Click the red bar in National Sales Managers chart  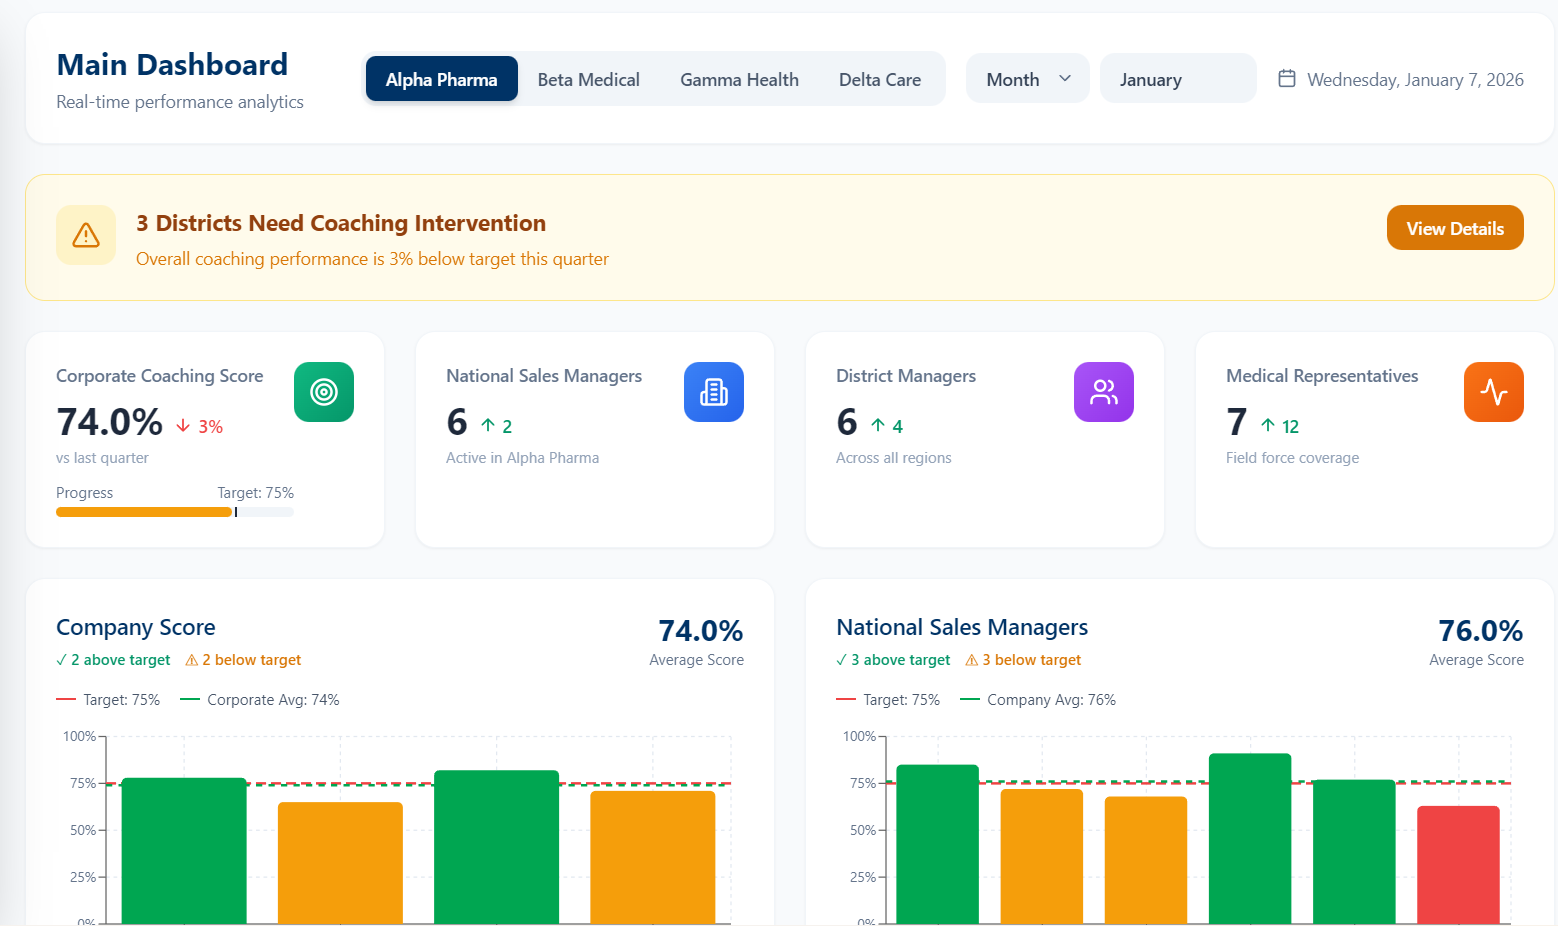point(1457,863)
